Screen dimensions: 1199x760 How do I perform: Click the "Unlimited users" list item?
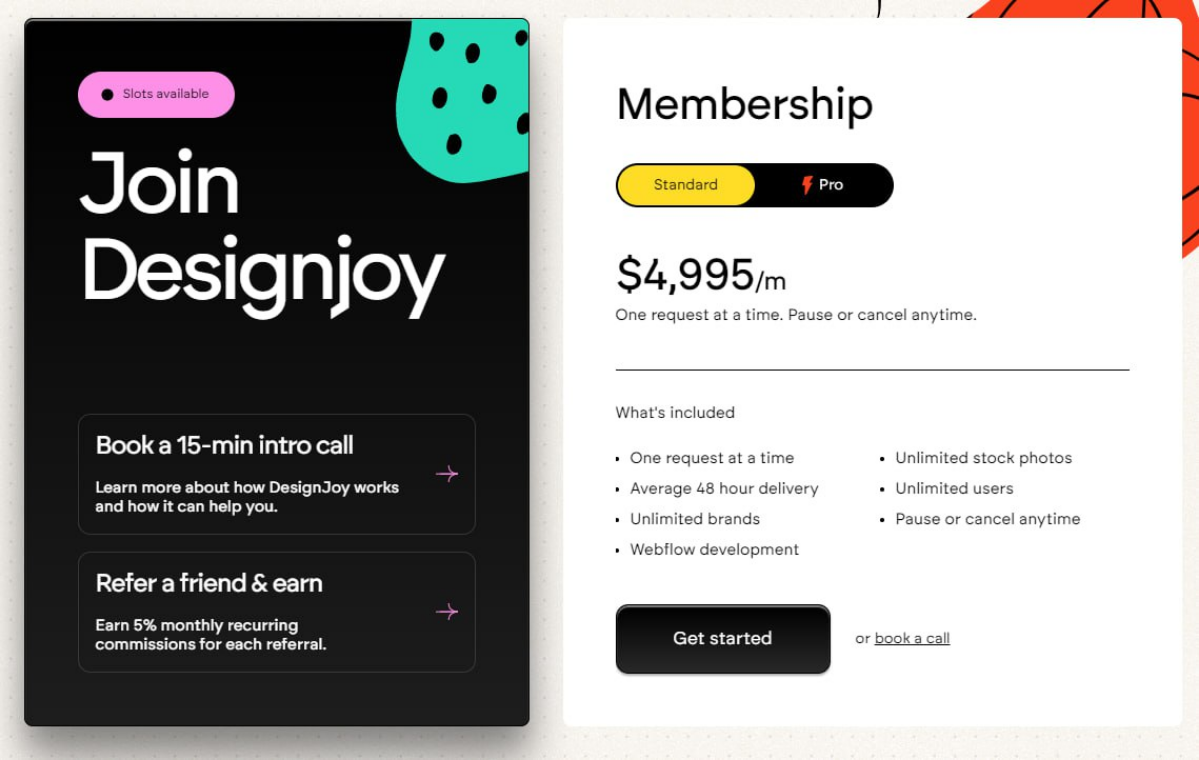pyautogui.click(x=954, y=489)
